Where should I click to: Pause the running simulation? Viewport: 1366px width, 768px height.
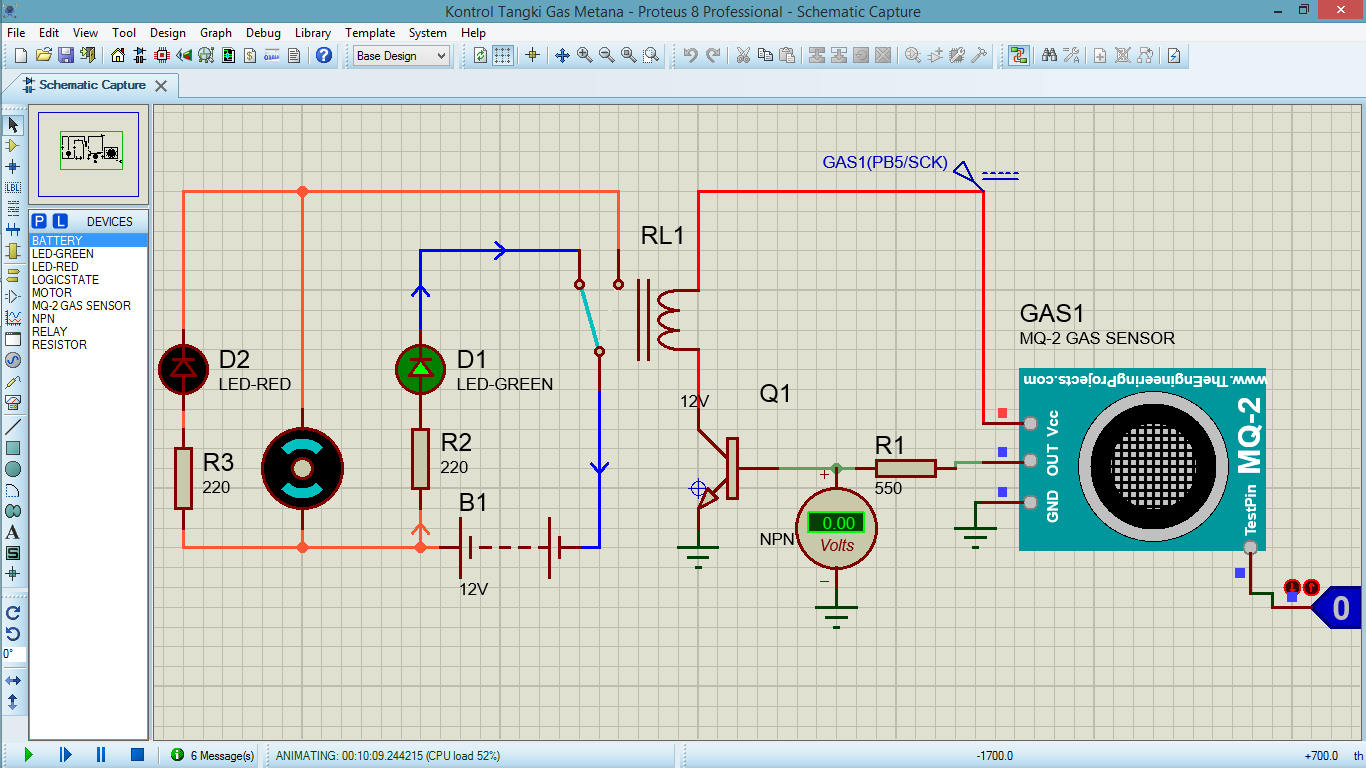pos(101,755)
